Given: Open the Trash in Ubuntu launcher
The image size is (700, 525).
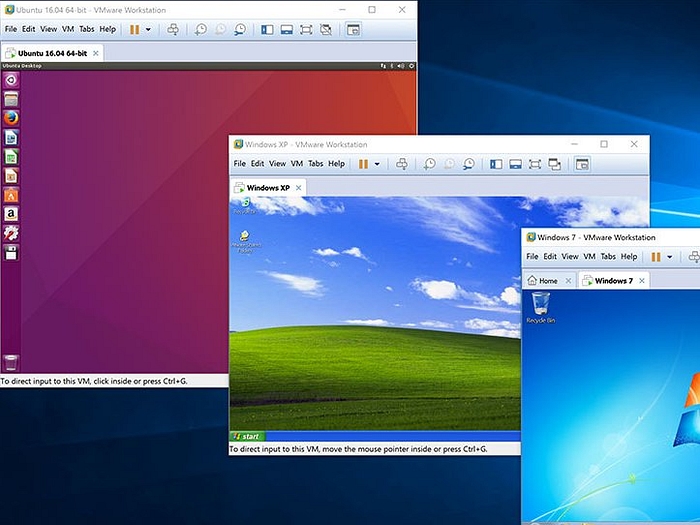Looking at the screenshot, I should click(x=11, y=363).
